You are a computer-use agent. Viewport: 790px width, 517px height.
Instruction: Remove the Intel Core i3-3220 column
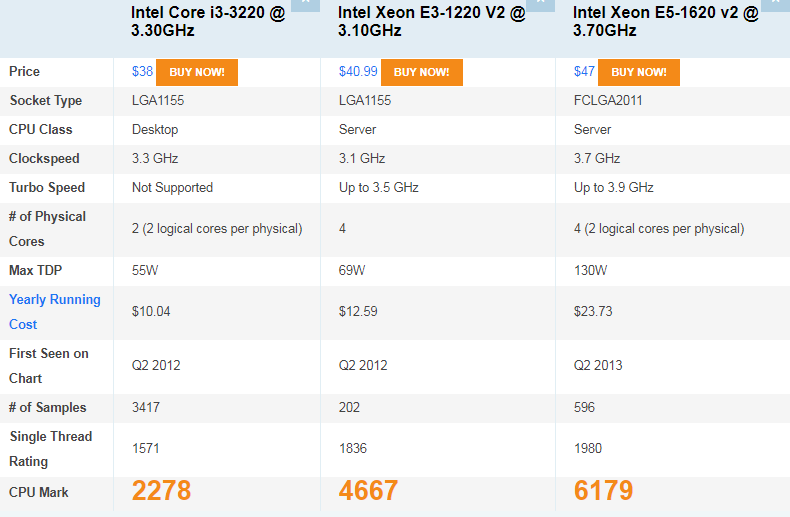[x=305, y=5]
